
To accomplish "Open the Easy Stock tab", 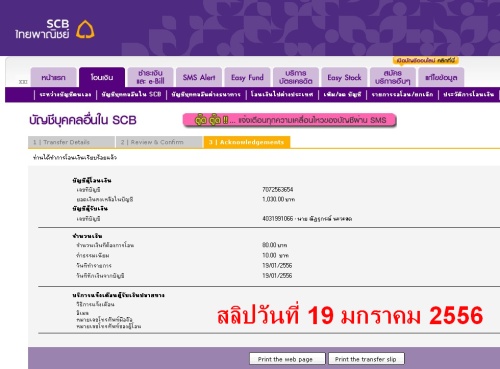I will [344, 77].
